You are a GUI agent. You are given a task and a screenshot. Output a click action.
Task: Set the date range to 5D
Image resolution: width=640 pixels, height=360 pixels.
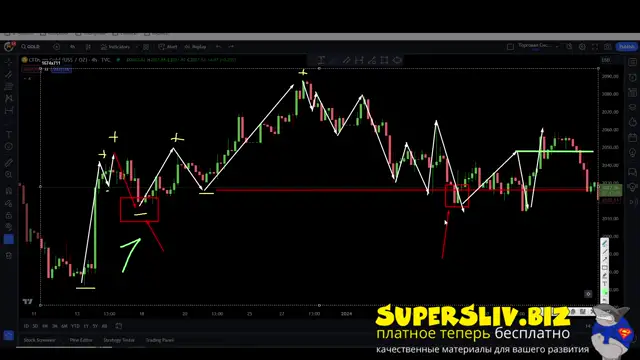click(36, 326)
